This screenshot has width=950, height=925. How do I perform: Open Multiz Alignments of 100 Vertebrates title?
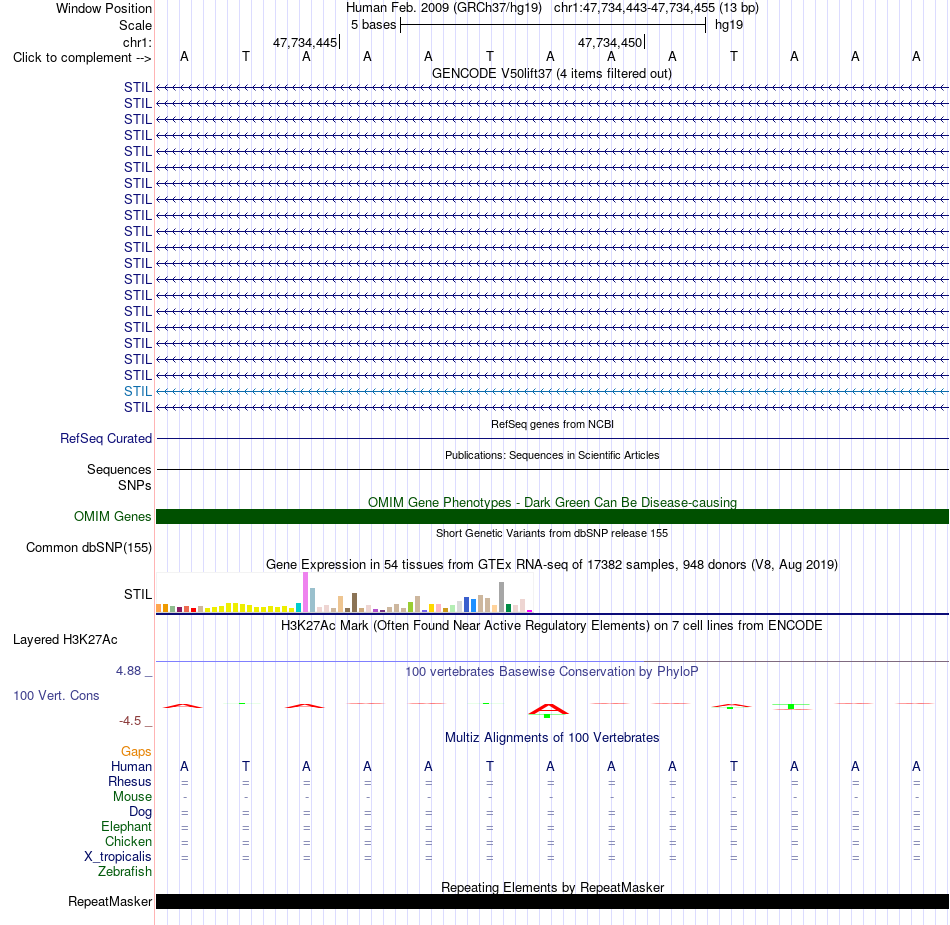tap(552, 737)
